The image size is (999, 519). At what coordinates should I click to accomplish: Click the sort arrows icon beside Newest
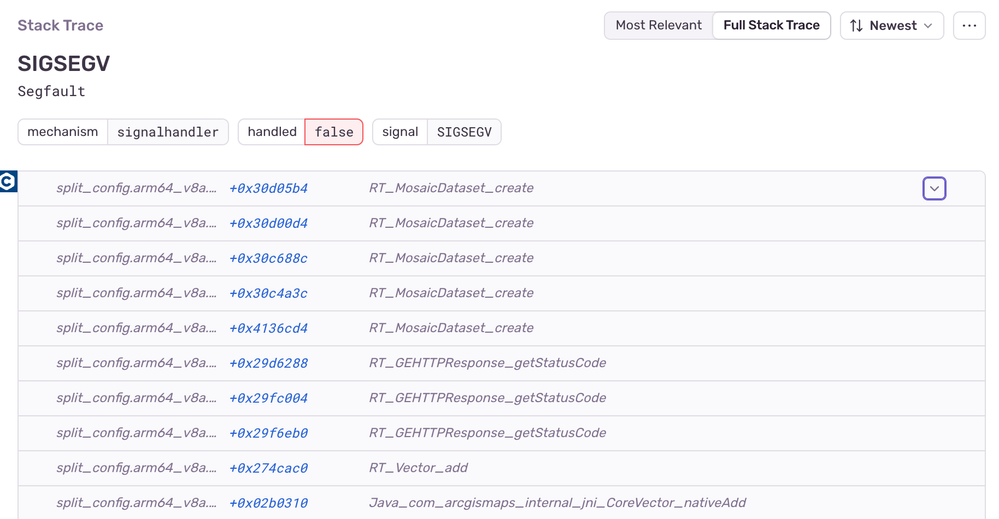(856, 26)
